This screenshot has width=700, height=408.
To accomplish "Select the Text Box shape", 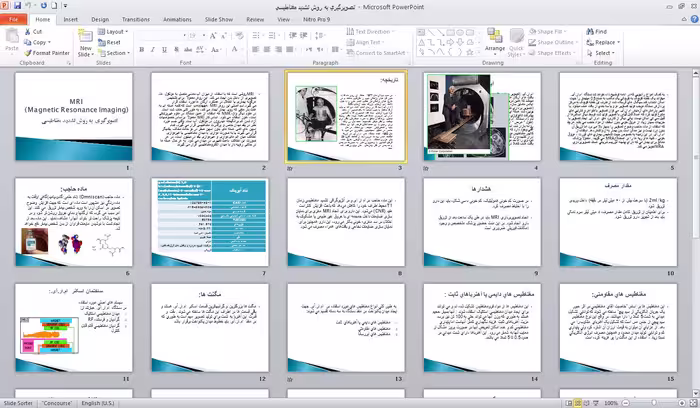I will 421,33.
